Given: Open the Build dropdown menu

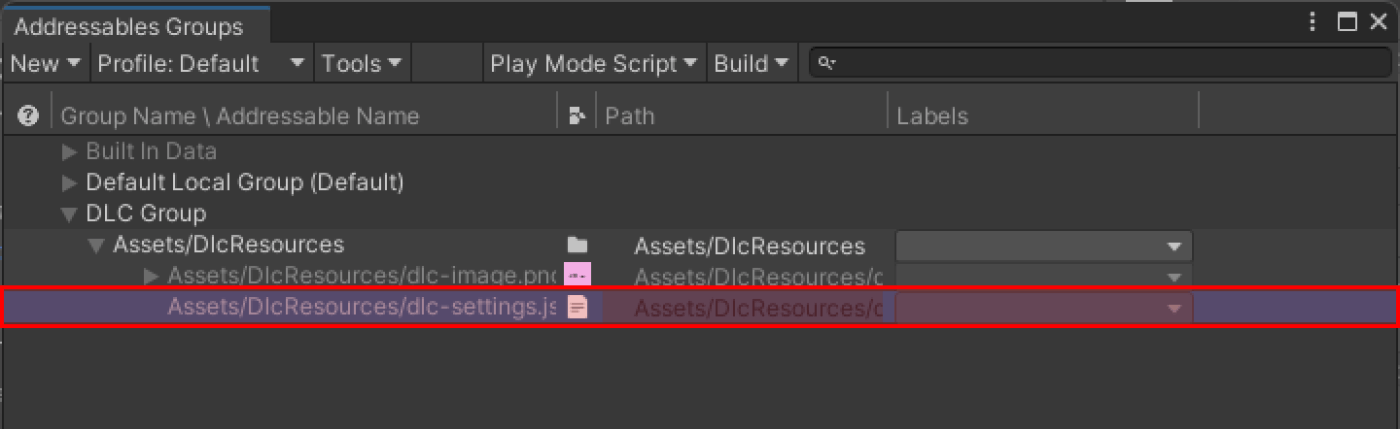Looking at the screenshot, I should (752, 64).
